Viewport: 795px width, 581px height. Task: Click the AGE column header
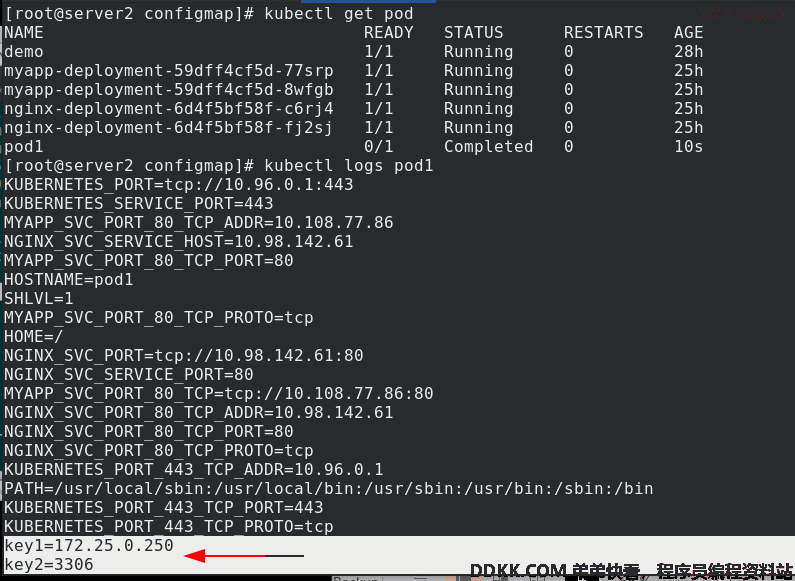pyautogui.click(x=688, y=32)
